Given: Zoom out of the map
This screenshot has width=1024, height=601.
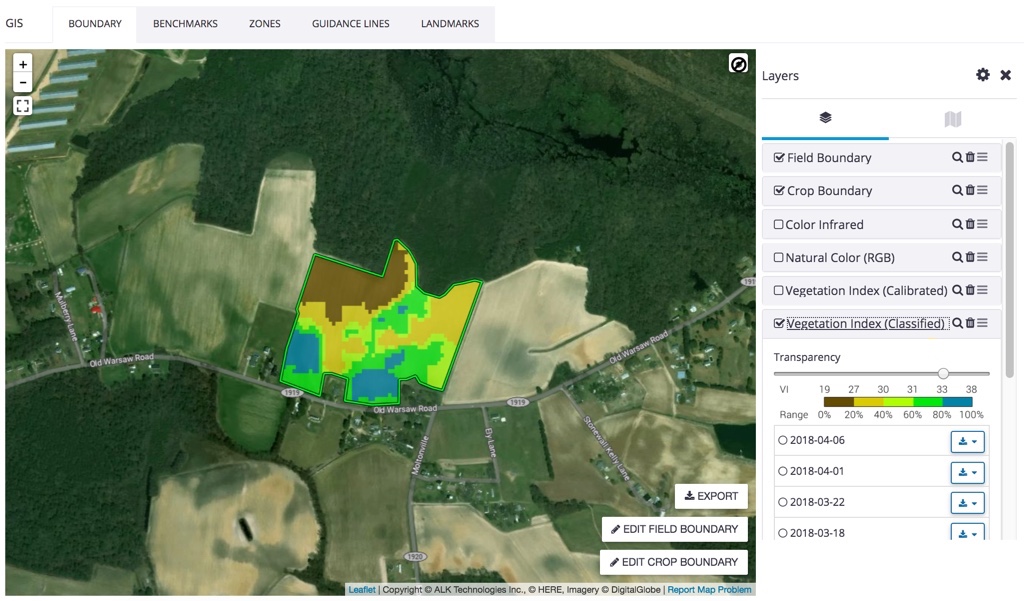Looking at the screenshot, I should 23,83.
